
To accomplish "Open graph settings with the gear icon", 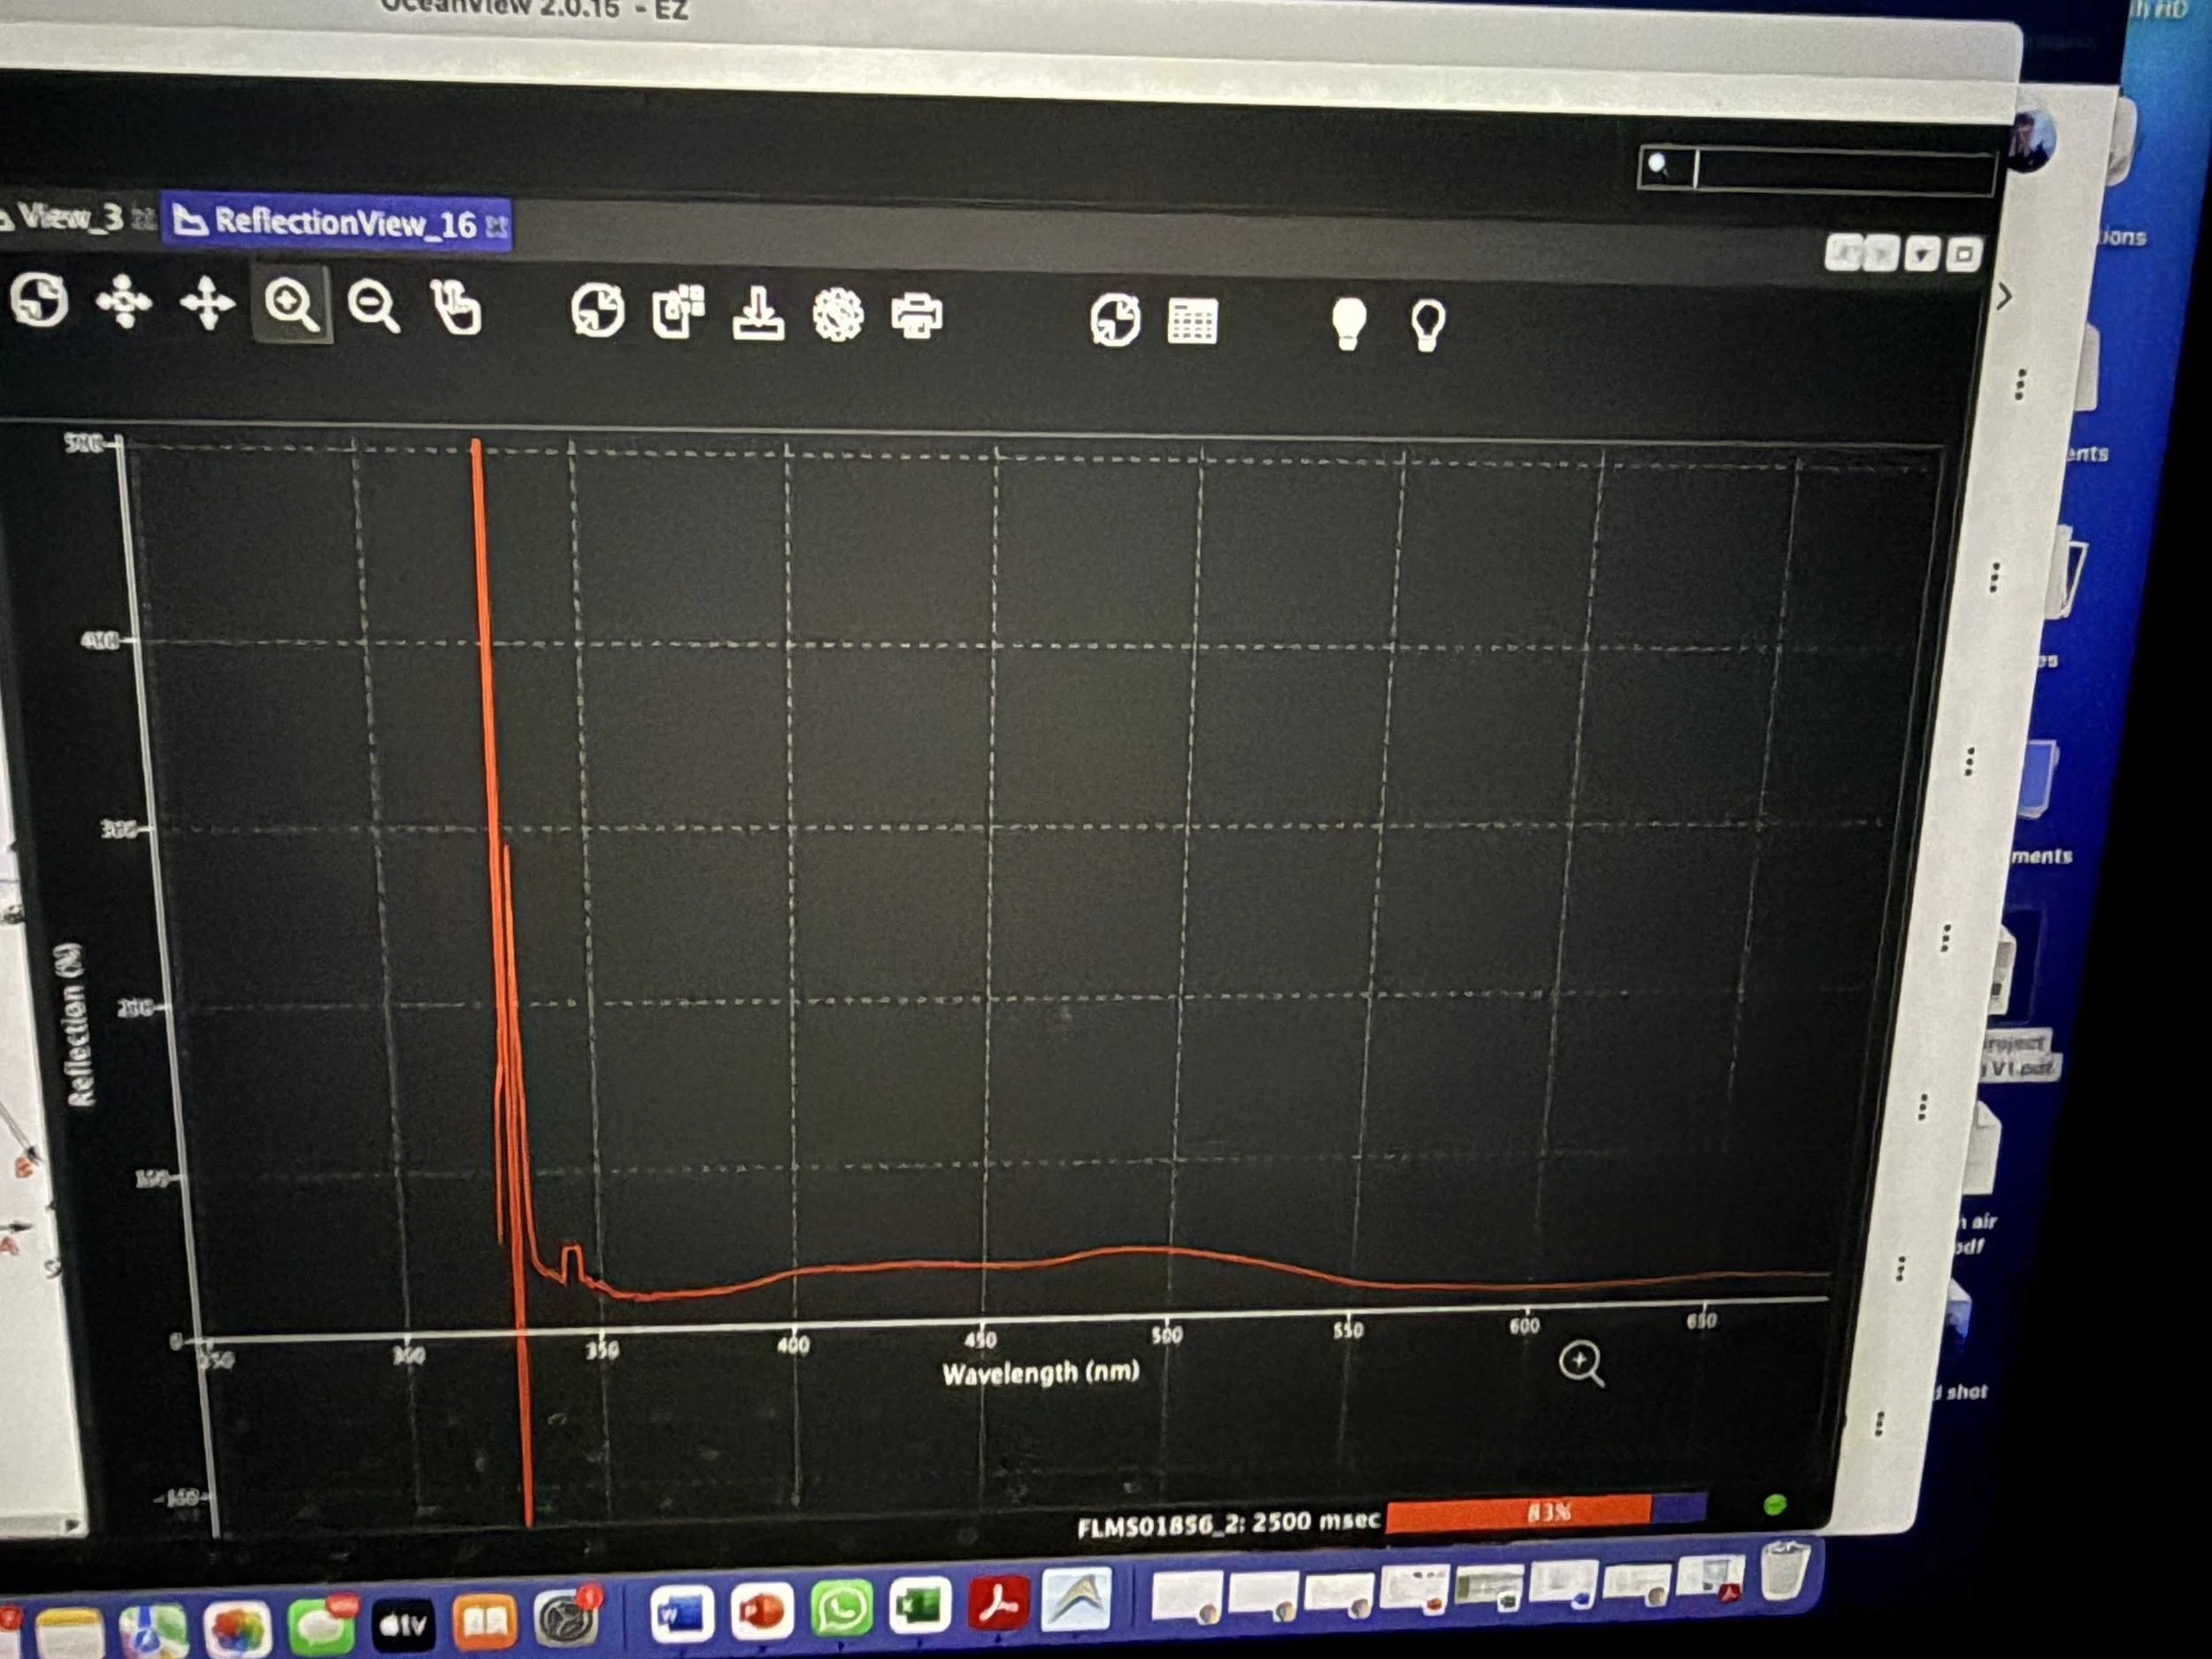I will 838,315.
